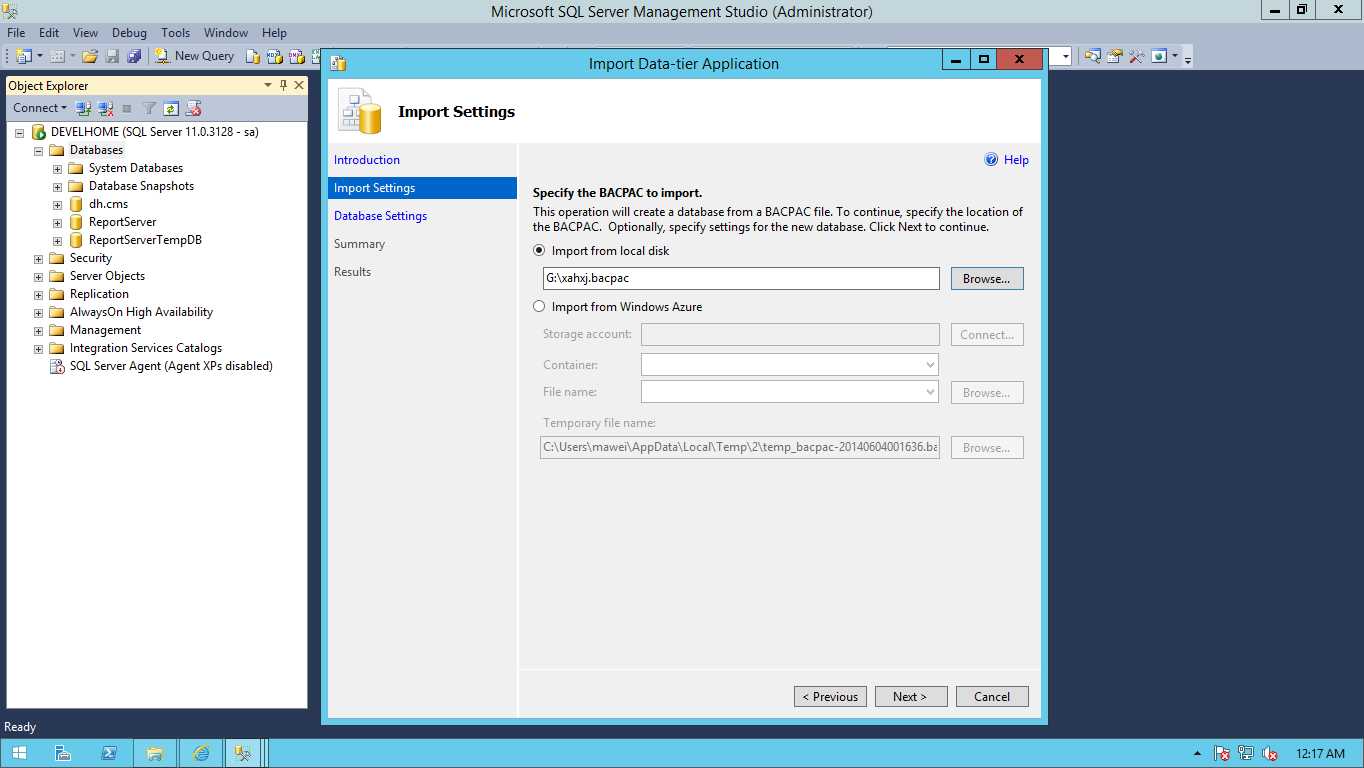
Task: Click the Open File folder icon
Action: (x=90, y=56)
